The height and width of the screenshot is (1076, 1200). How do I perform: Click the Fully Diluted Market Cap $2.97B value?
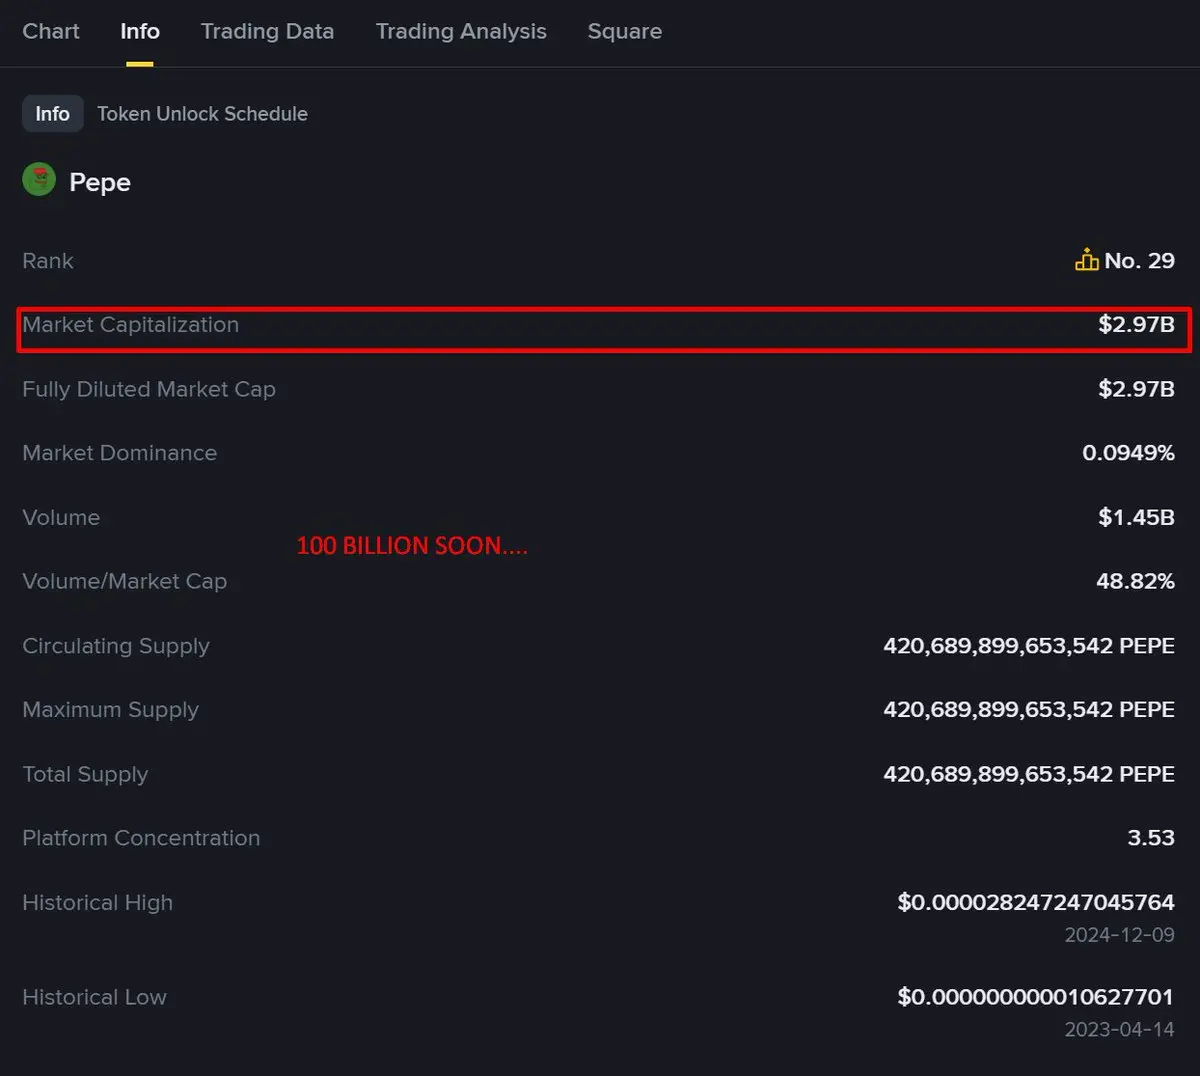pos(1136,389)
